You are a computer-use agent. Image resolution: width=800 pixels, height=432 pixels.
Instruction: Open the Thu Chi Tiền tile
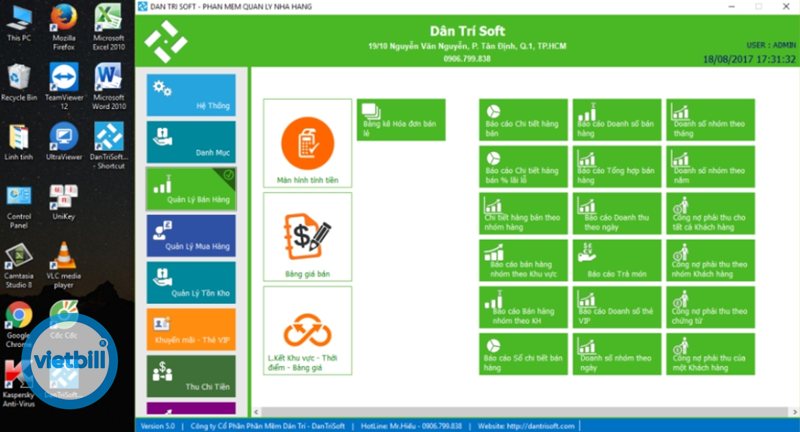tap(191, 376)
